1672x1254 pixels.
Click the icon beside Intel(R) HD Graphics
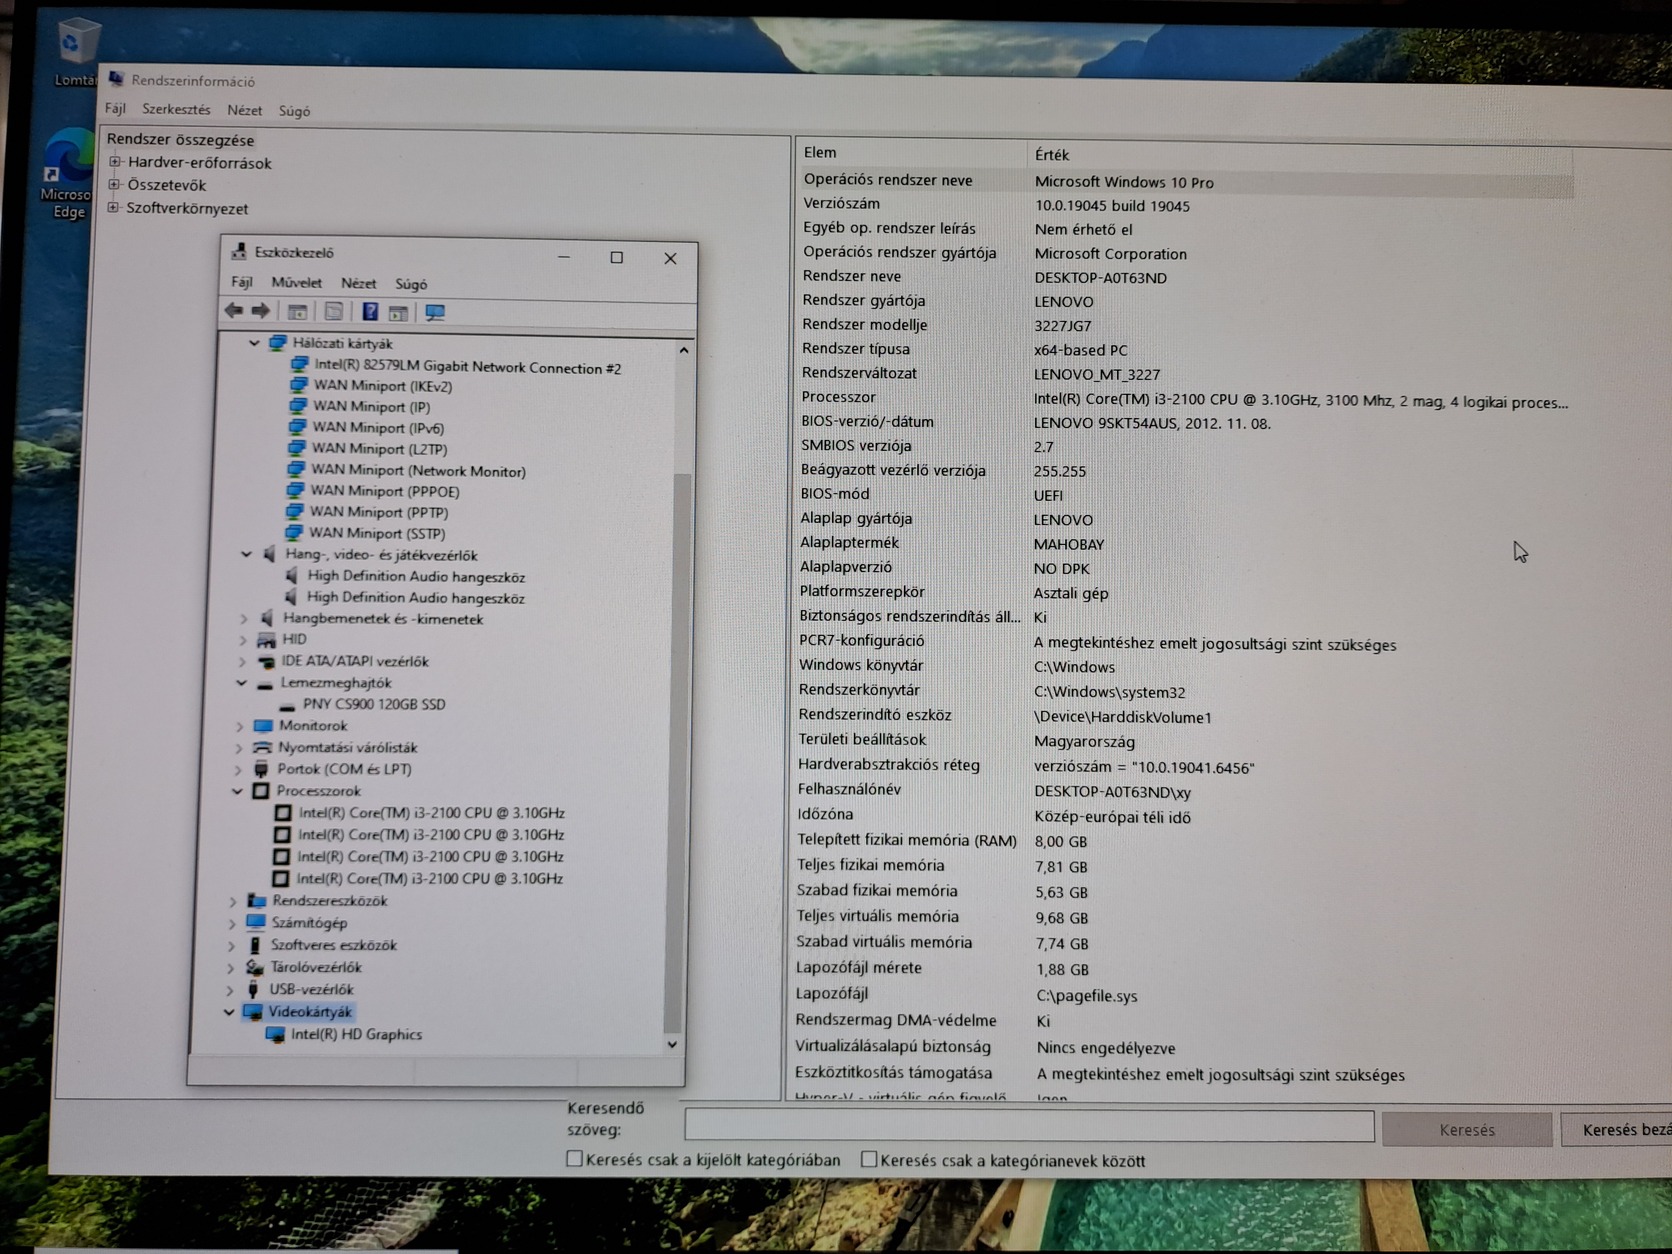(275, 1035)
